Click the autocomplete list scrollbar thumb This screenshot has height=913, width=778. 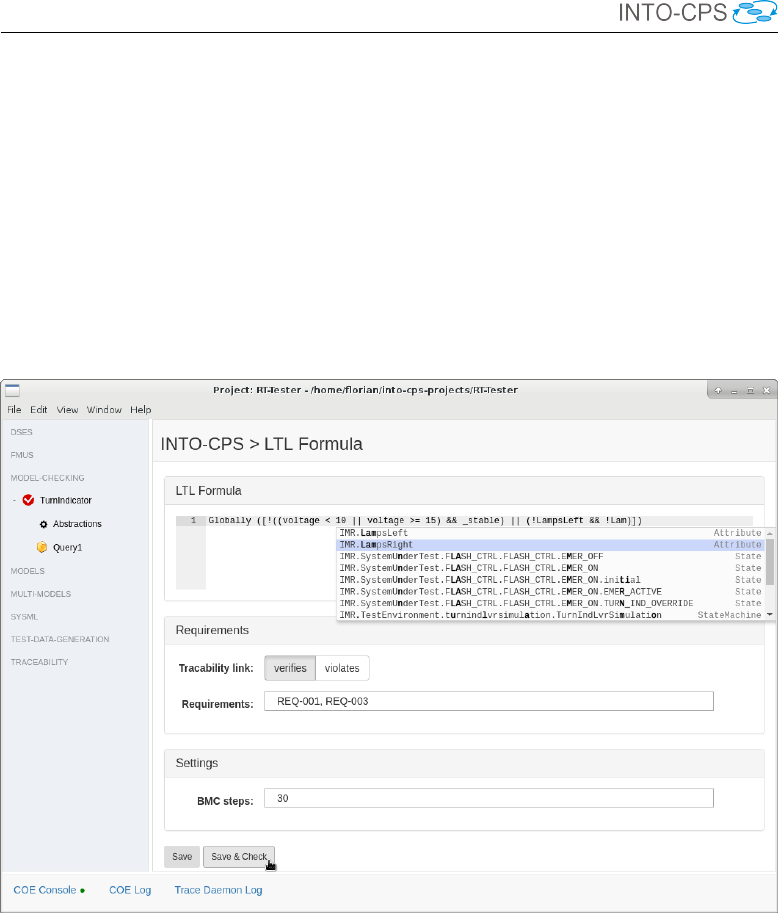[x=770, y=562]
